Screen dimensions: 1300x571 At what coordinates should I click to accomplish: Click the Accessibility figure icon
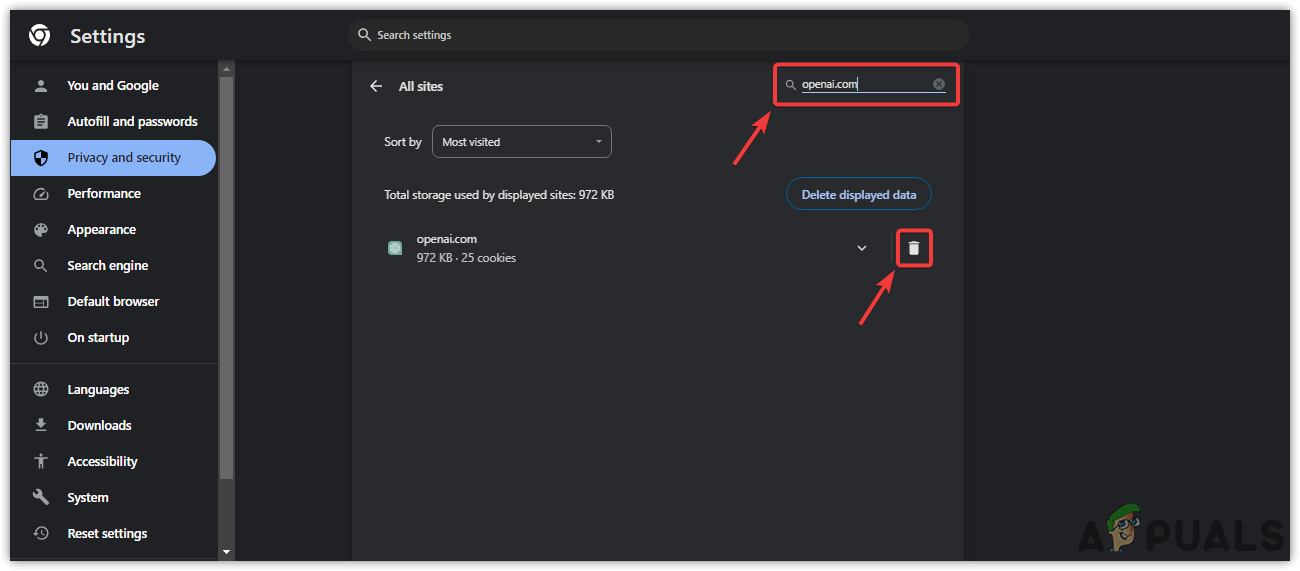click(x=41, y=462)
